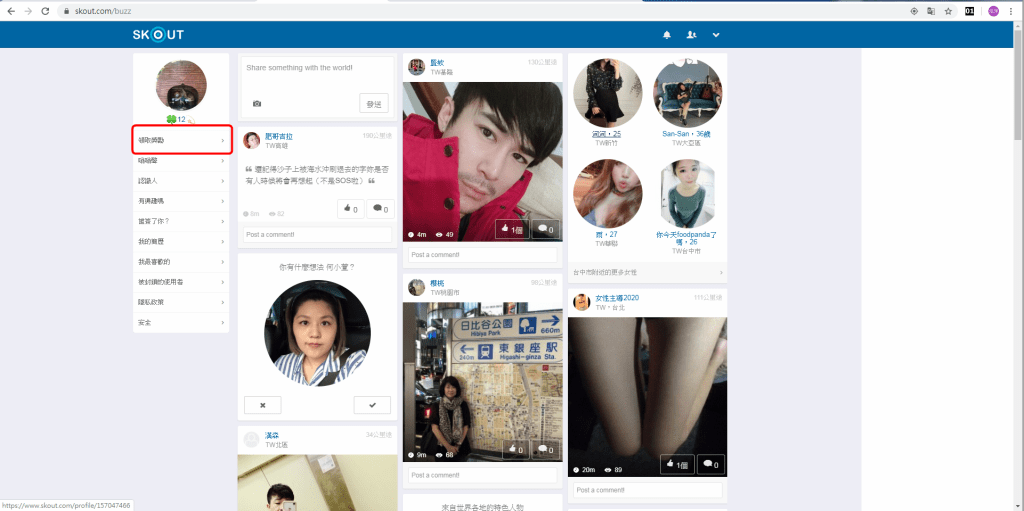This screenshot has width=1024, height=511.
Task: Like the red jacket selfie post
Action: [x=511, y=230]
